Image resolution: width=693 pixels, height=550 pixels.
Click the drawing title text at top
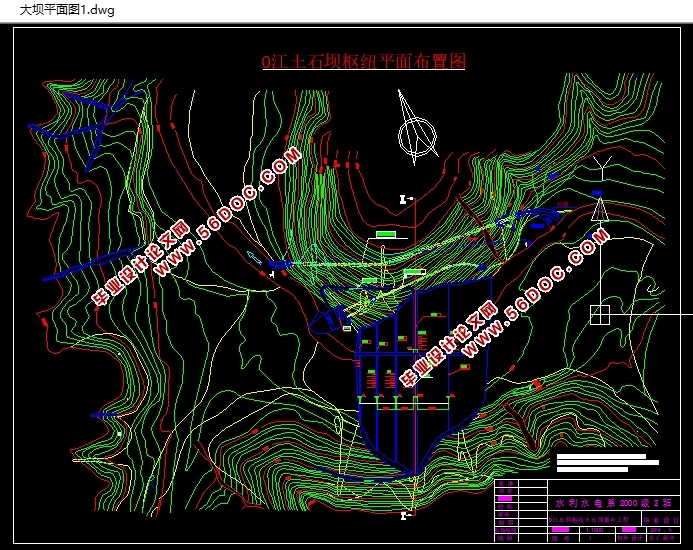click(x=364, y=61)
